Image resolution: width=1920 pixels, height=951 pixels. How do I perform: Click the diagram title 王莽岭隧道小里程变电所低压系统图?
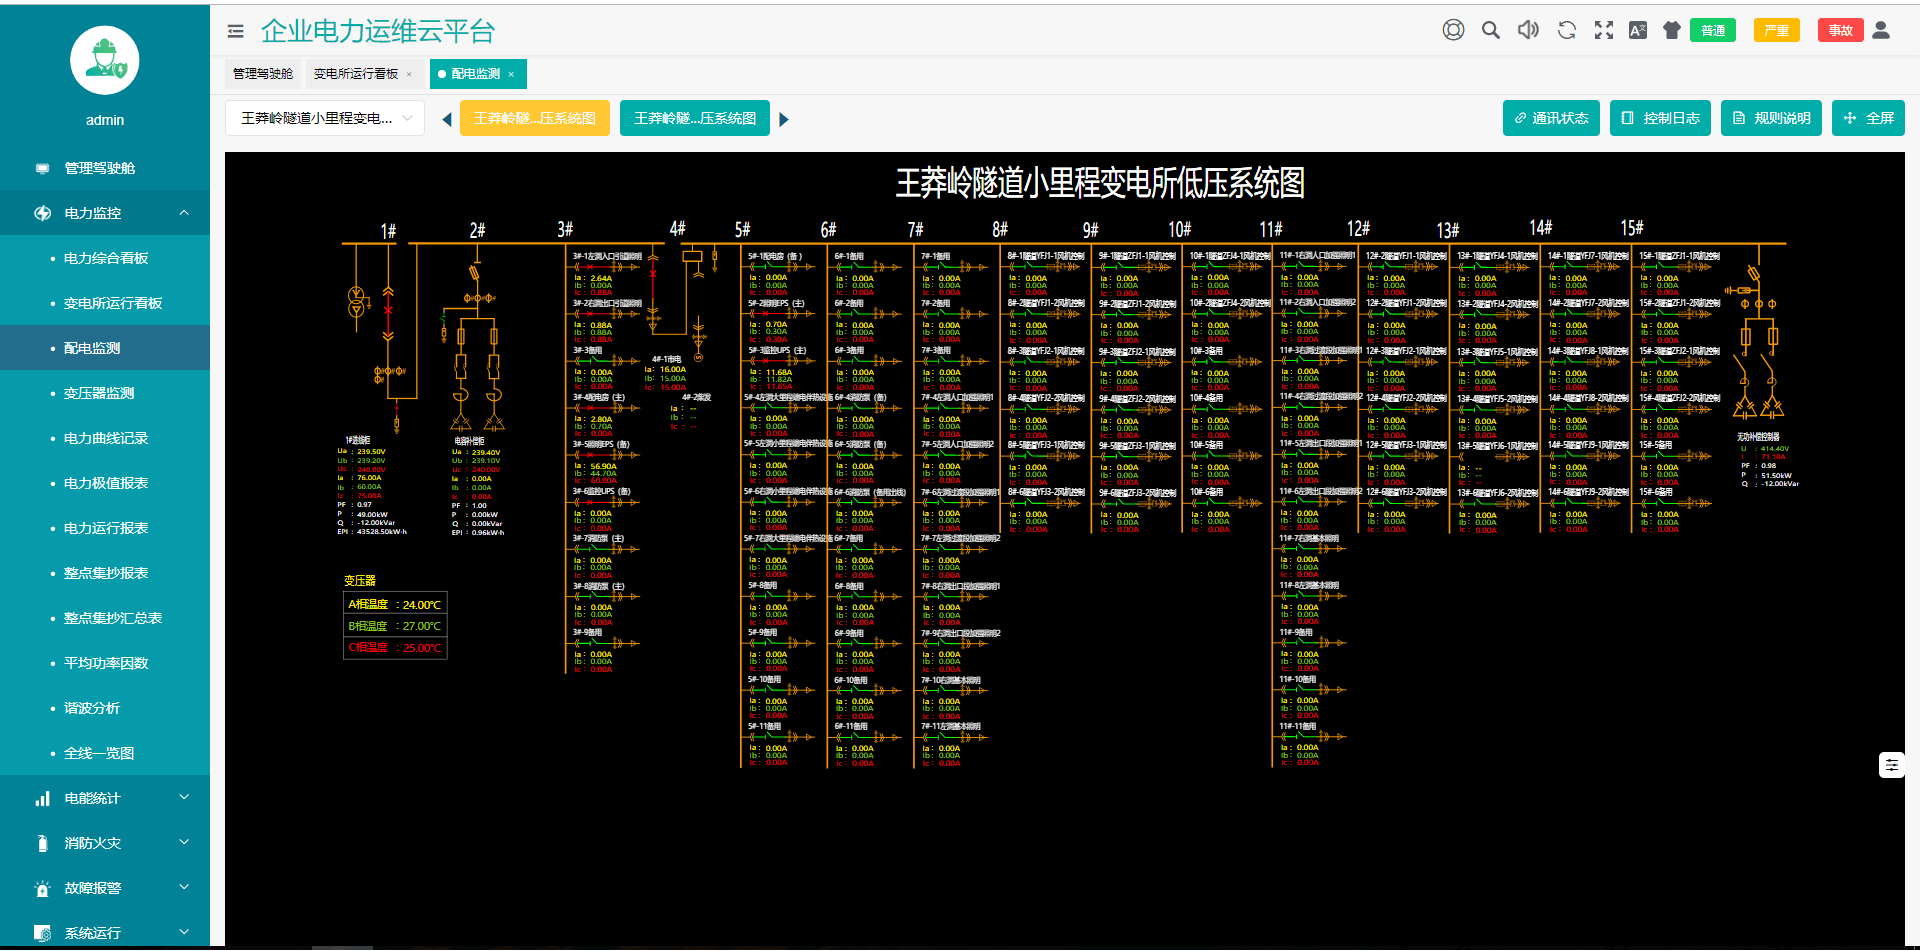(x=1100, y=183)
